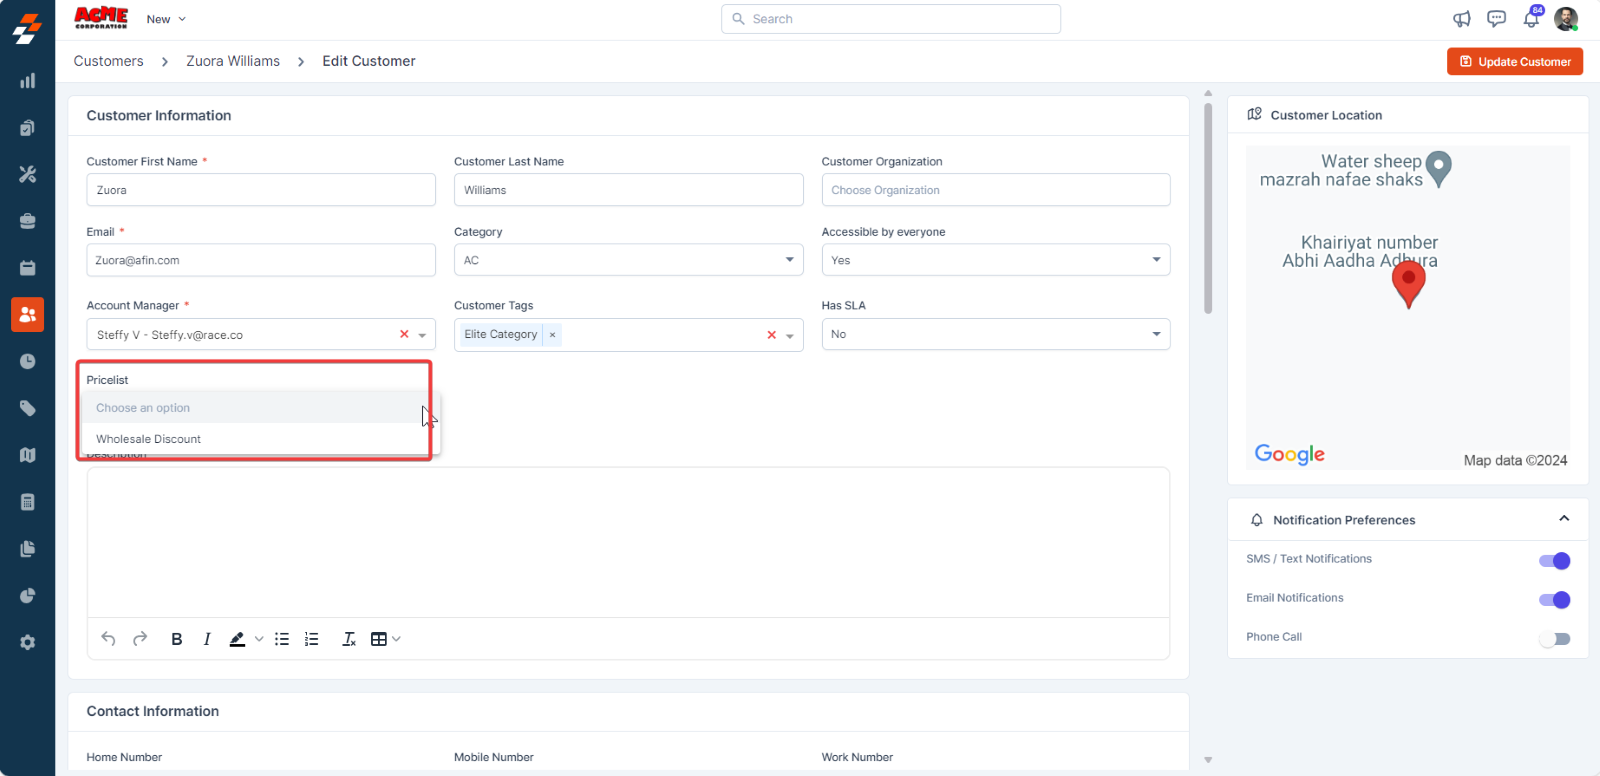Go to Customers breadcrumb link
The image size is (1600, 776).
tap(109, 61)
